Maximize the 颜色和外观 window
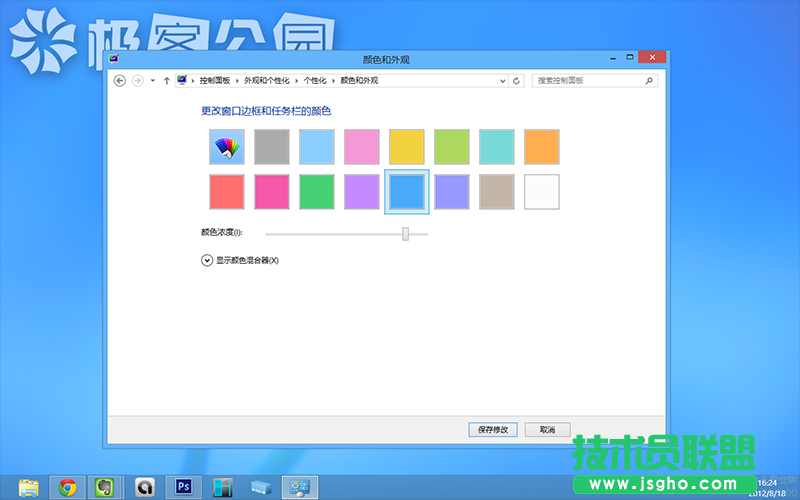Screen dimensions: 800x500 coord(630,57)
